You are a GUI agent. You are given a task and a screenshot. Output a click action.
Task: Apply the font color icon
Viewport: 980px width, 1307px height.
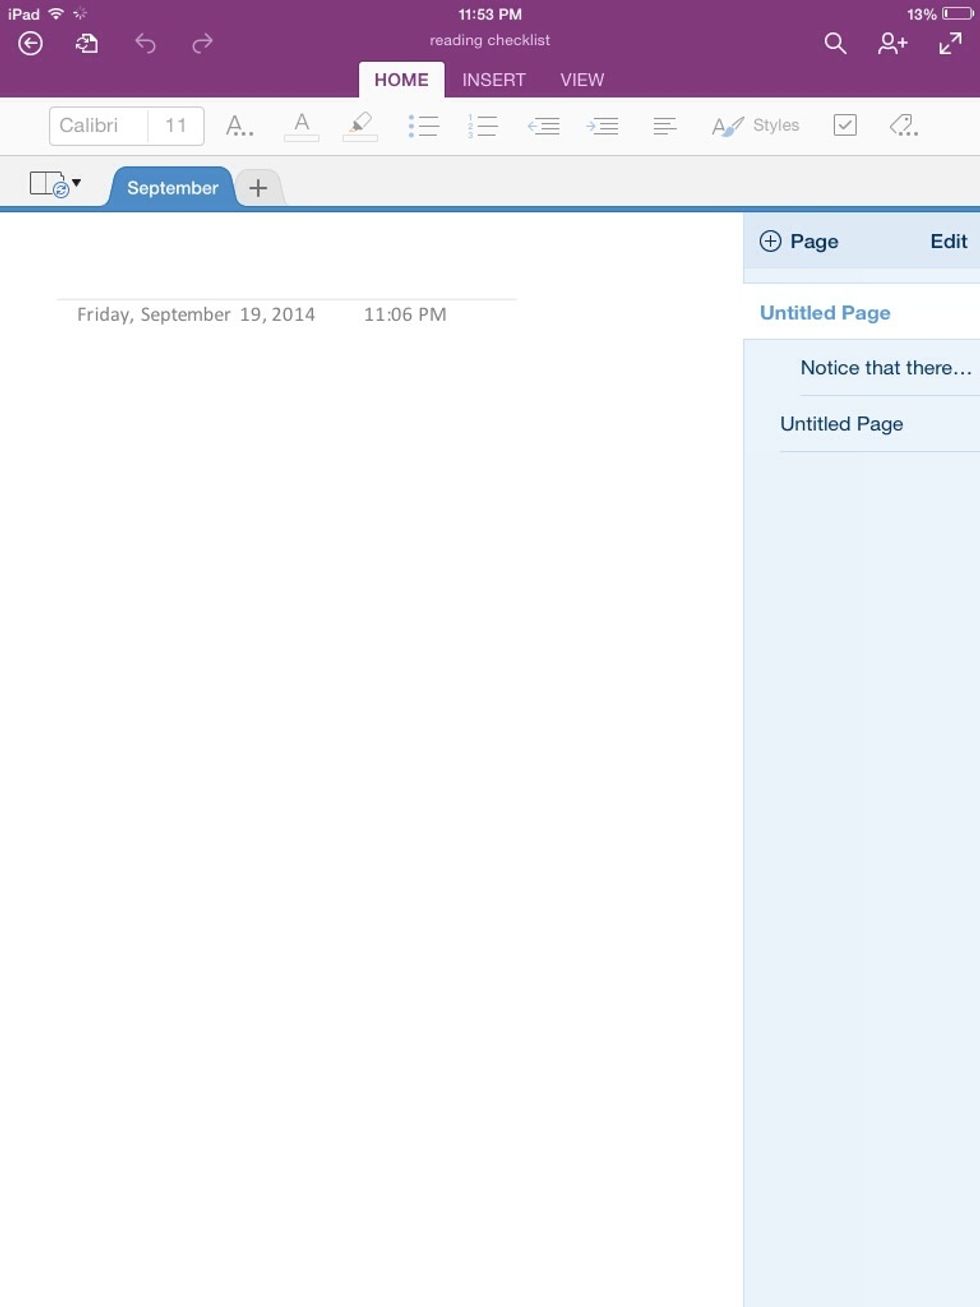coord(302,125)
